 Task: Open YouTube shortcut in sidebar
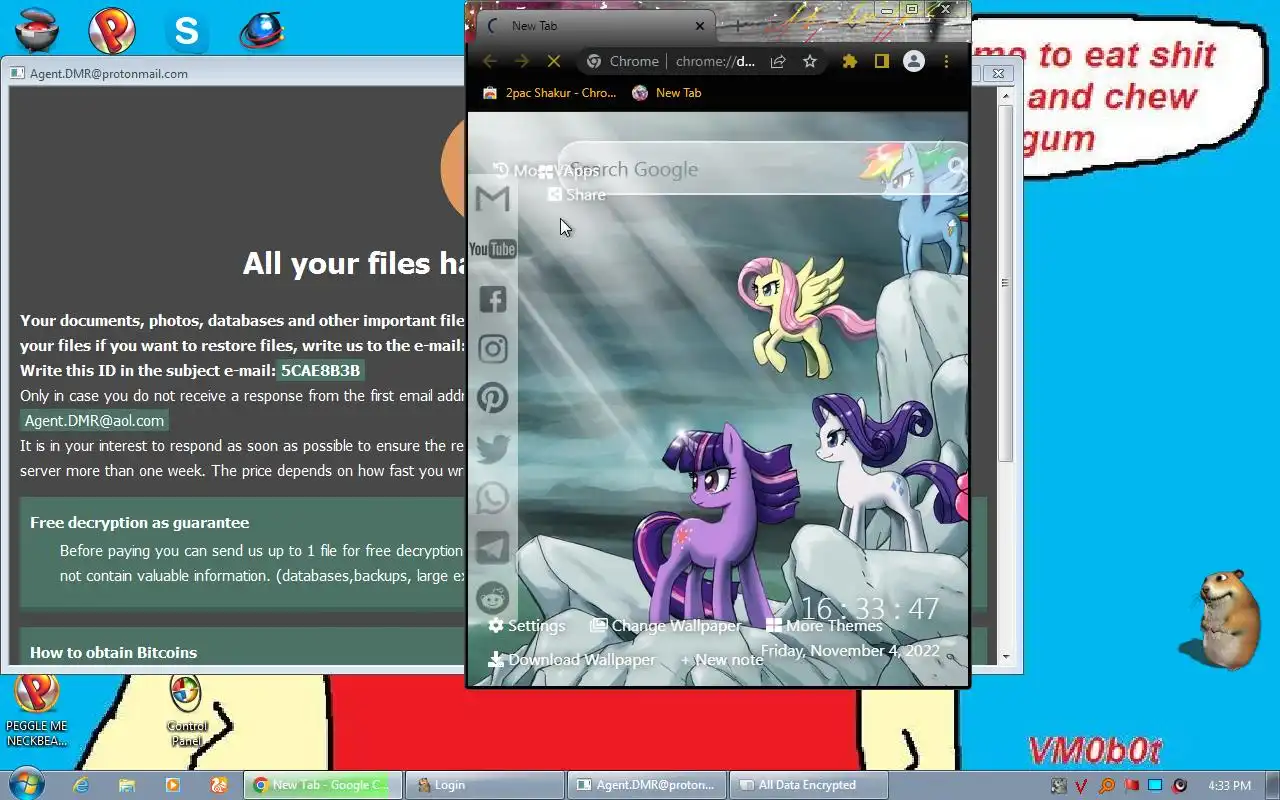[492, 249]
